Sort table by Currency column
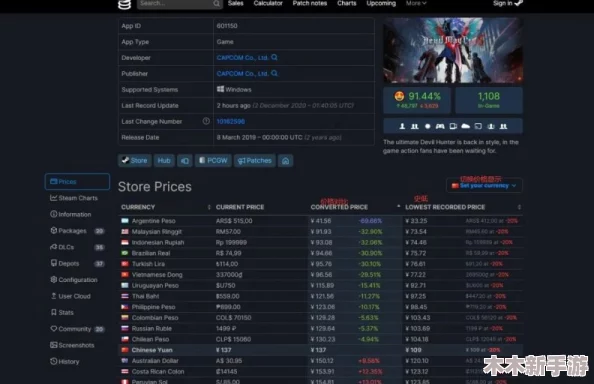This screenshot has width=594, height=384. click(x=165, y=207)
